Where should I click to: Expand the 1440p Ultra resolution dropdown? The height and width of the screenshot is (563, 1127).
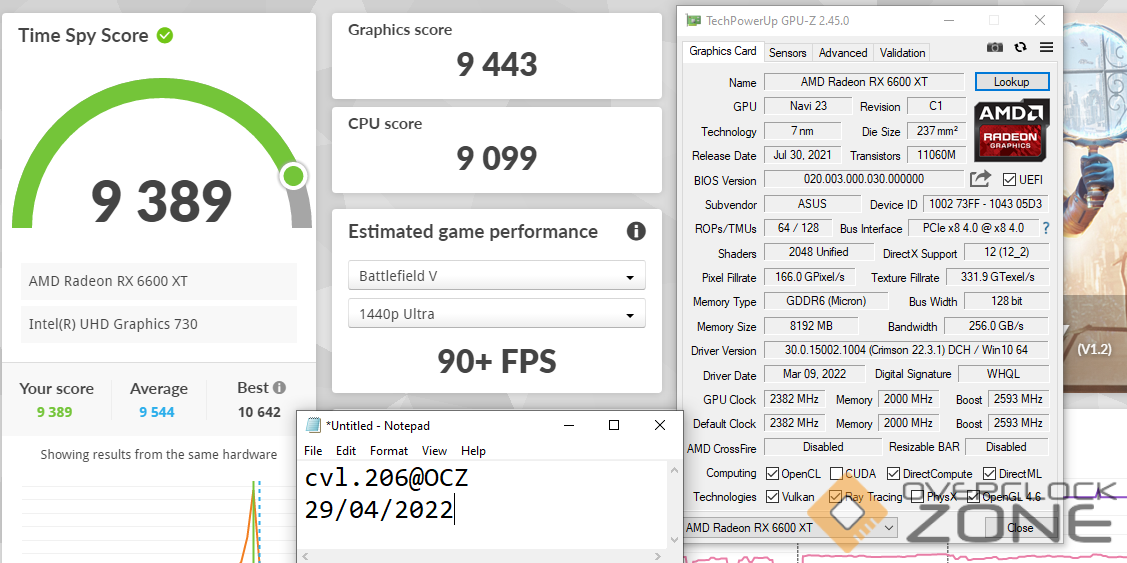496,314
